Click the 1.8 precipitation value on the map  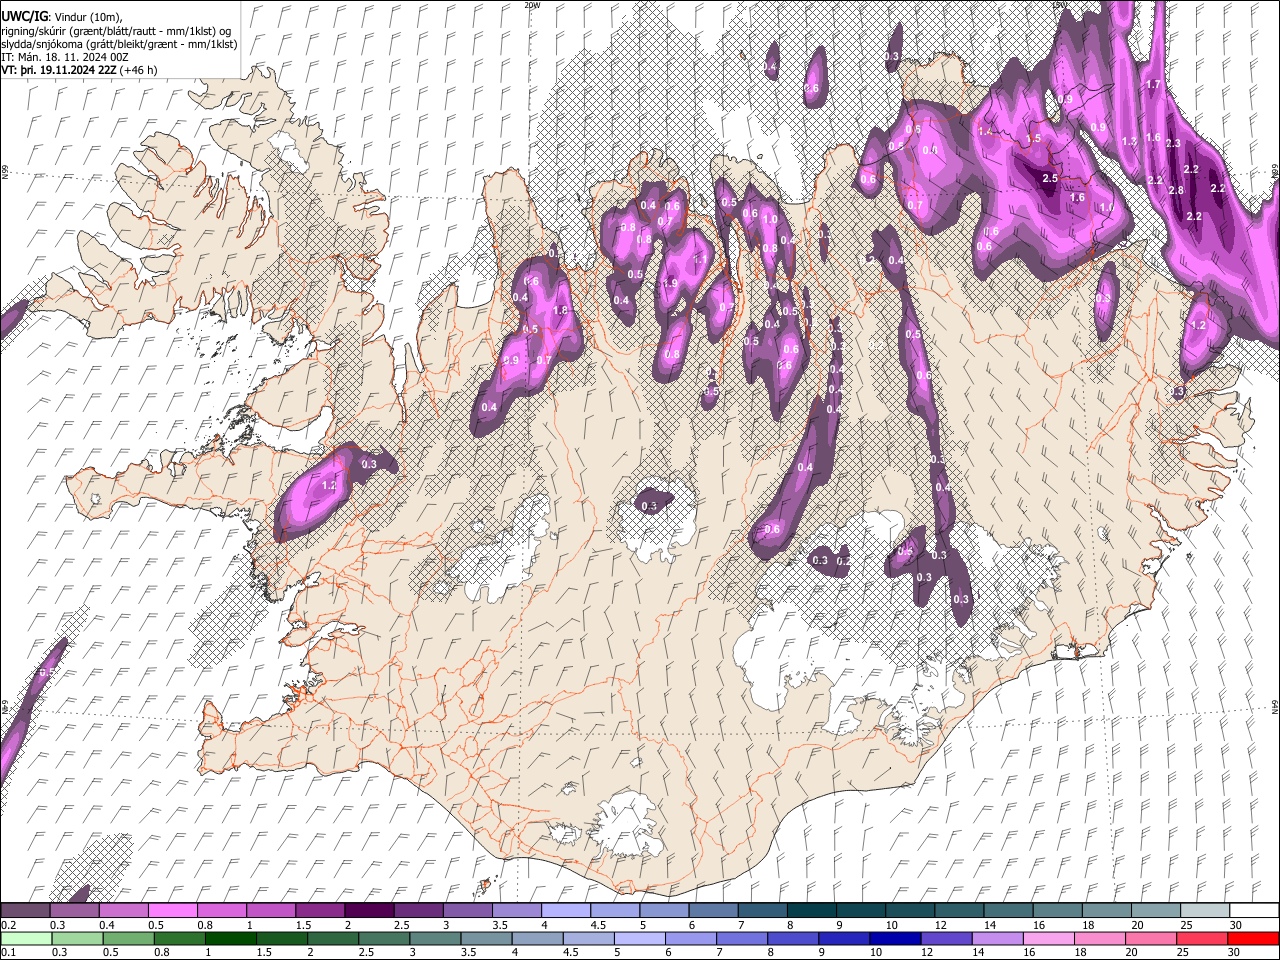[x=560, y=311]
